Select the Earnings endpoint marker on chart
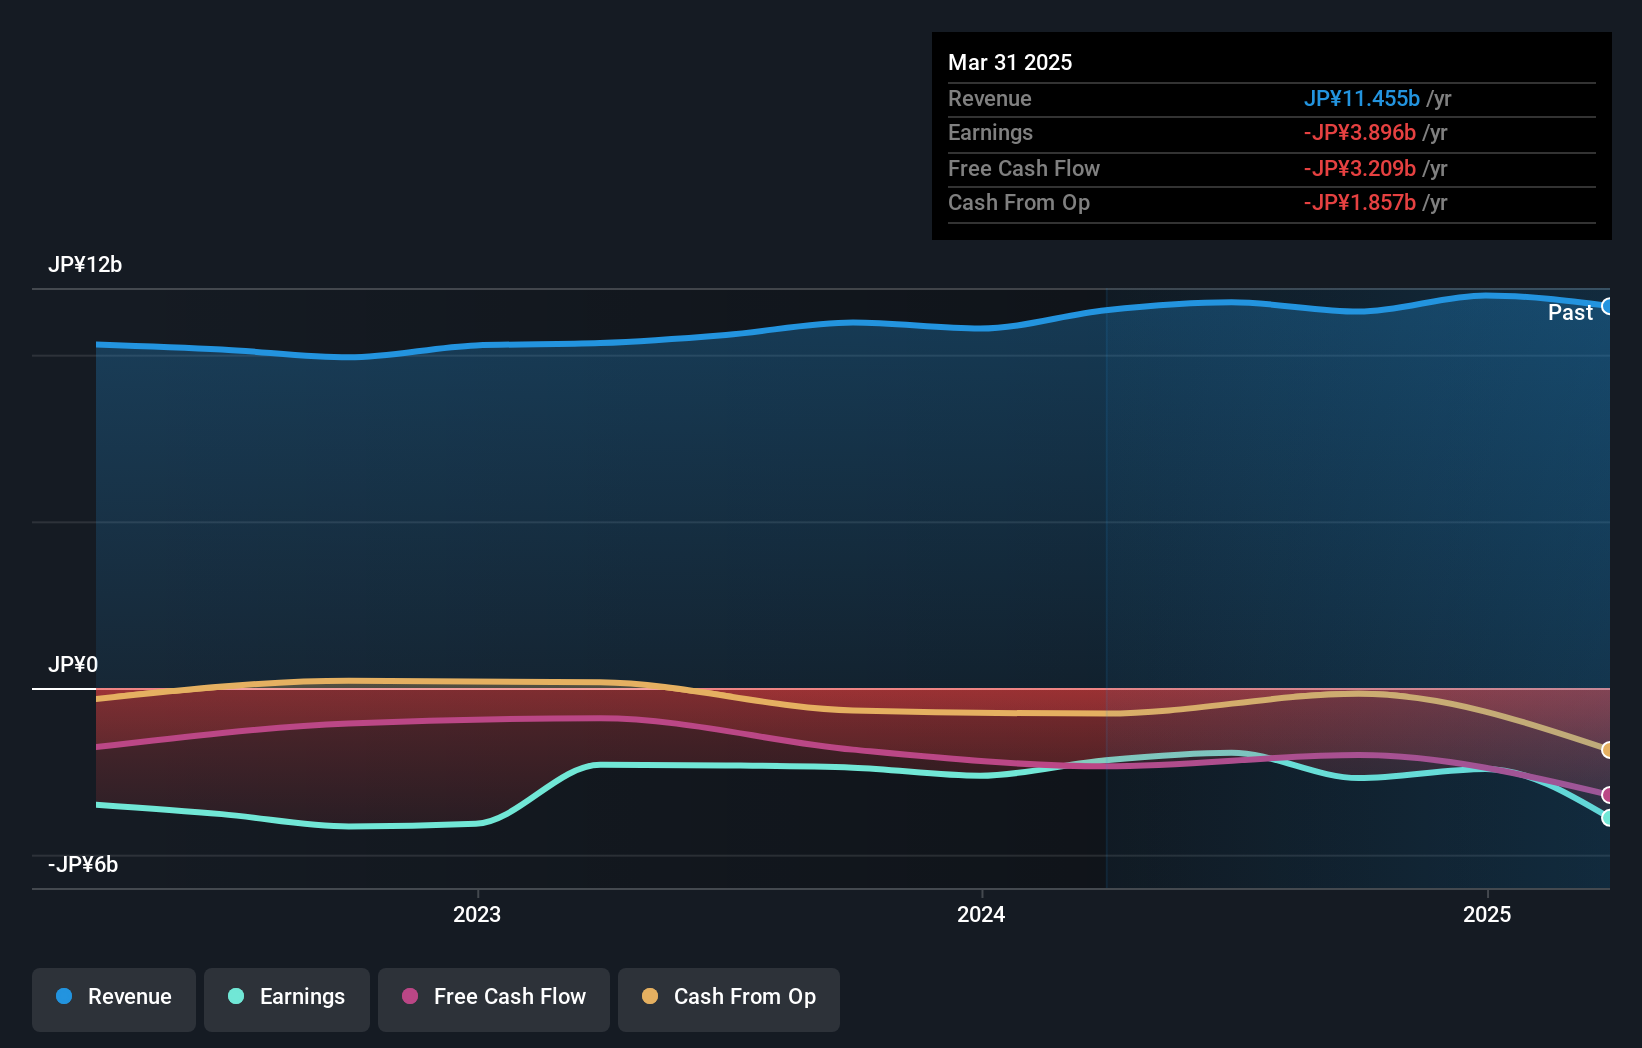Viewport: 1642px width, 1048px height. 1607,818
